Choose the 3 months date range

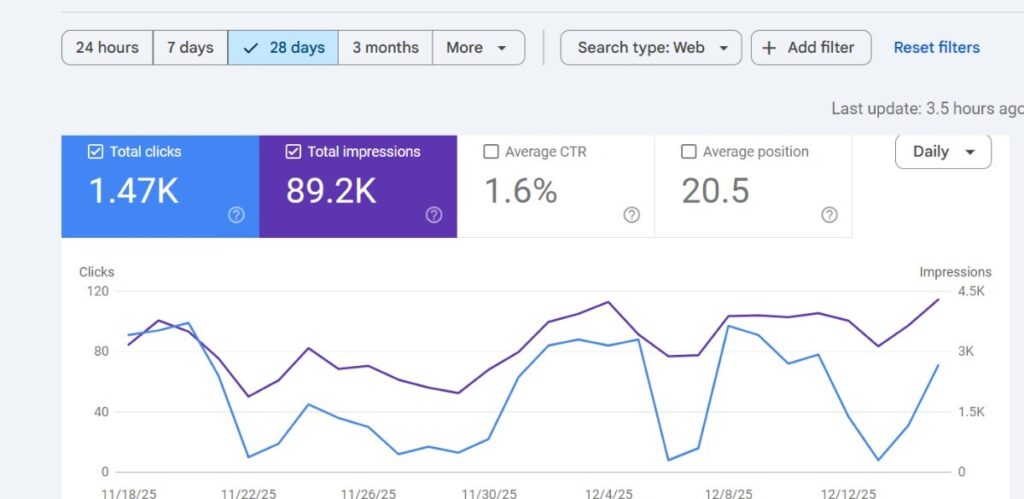click(x=385, y=47)
